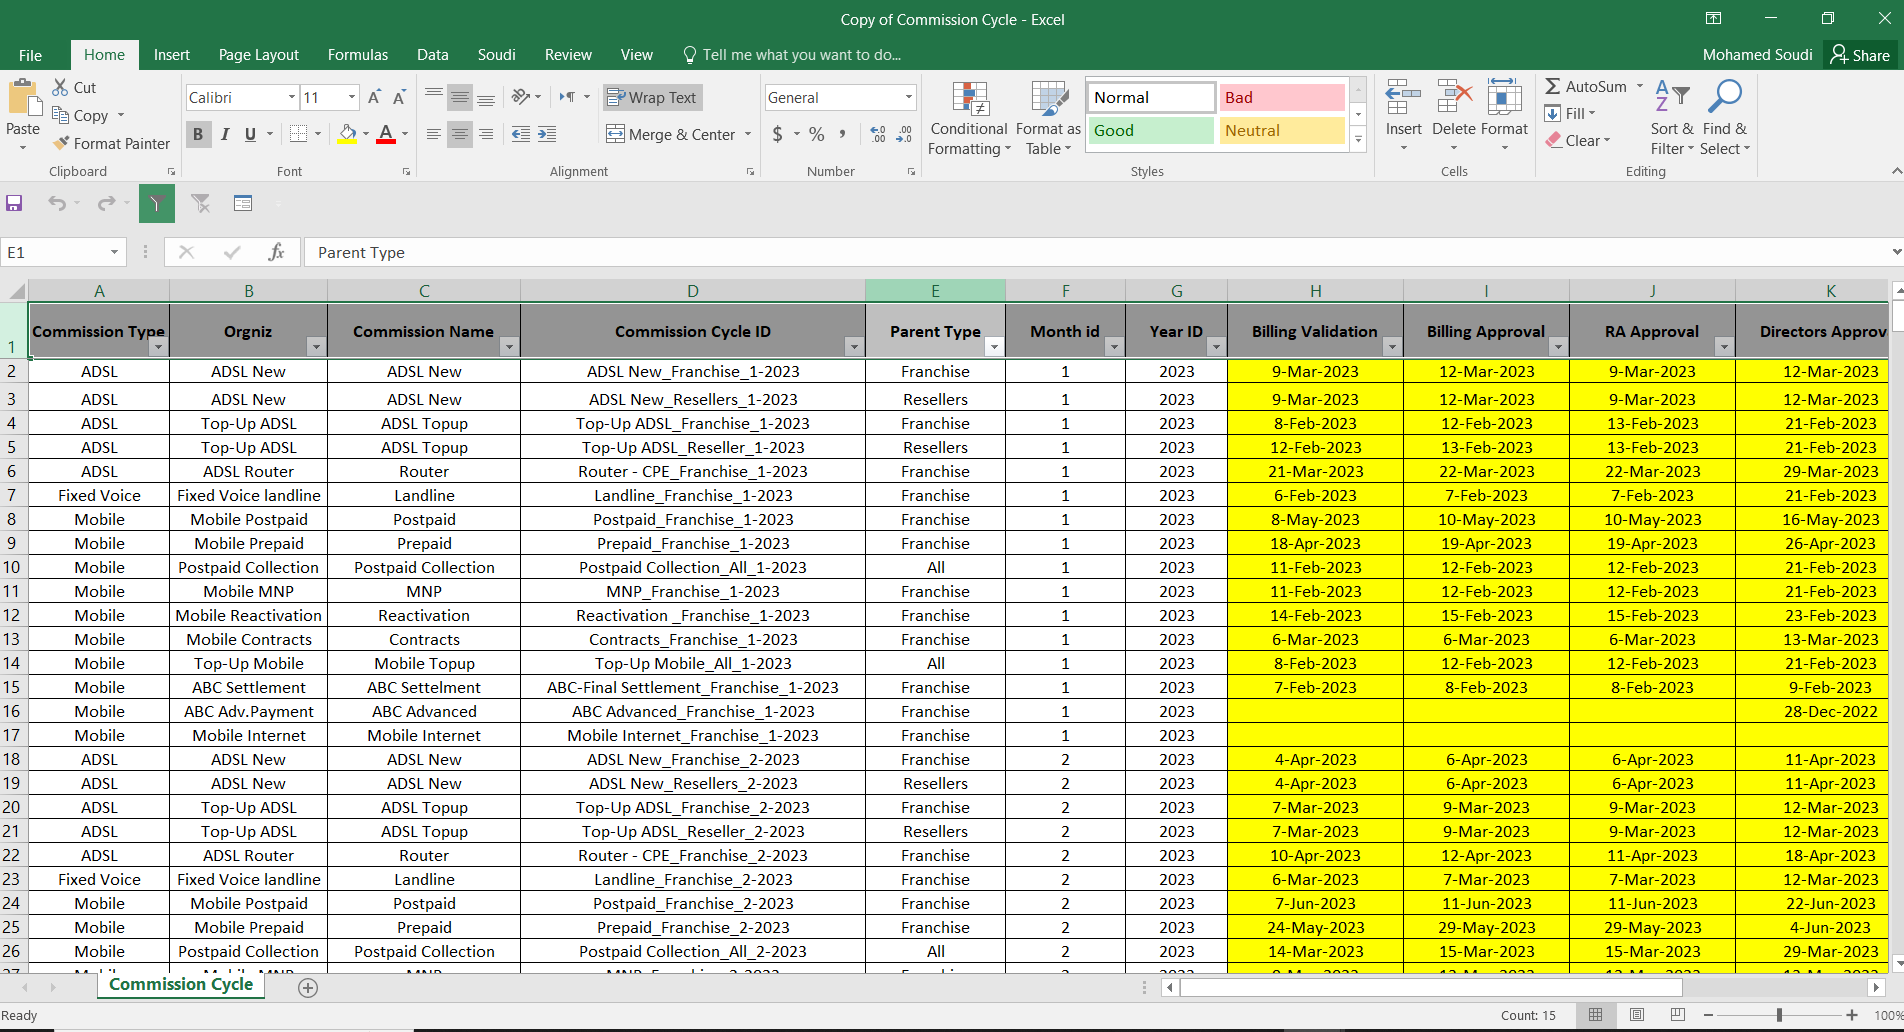Open the Insert ribbon tab
The width and height of the screenshot is (1904, 1032).
(172, 55)
